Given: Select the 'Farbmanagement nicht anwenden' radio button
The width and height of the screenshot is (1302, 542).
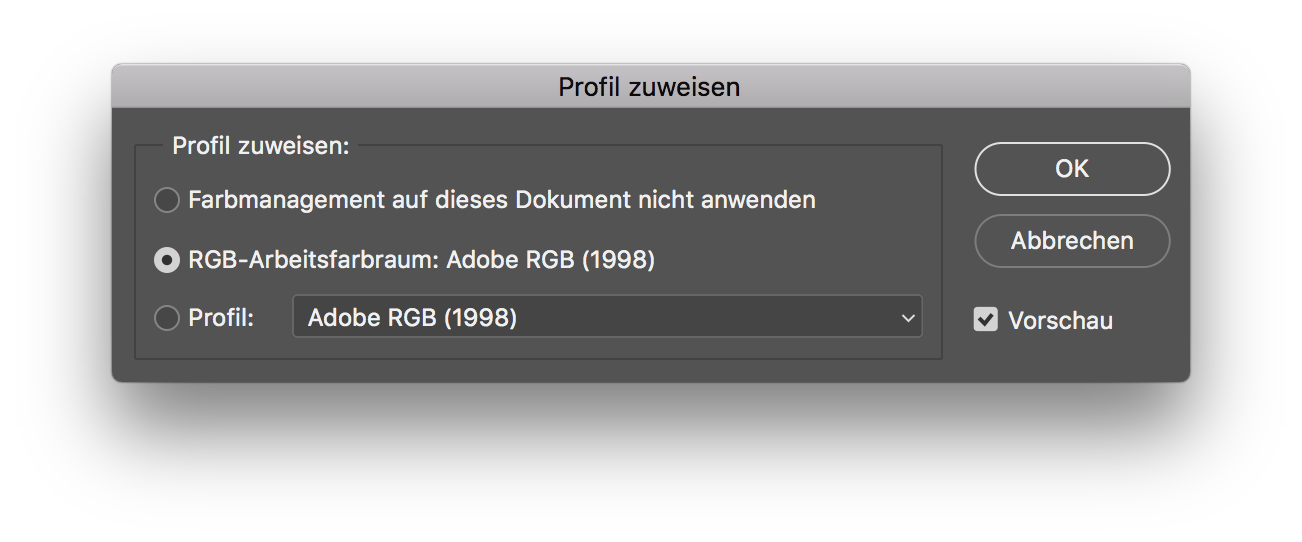Looking at the screenshot, I should (166, 200).
